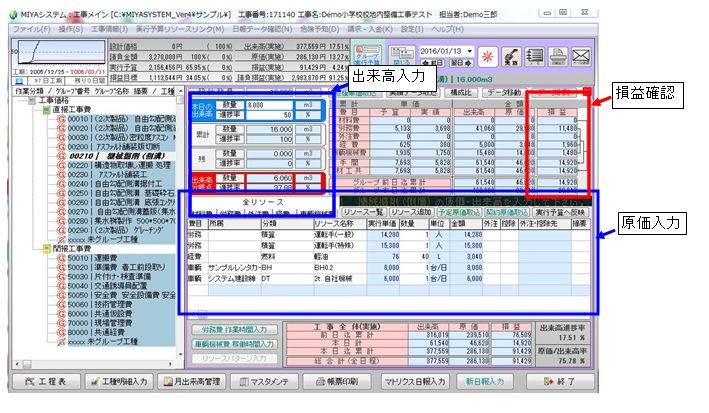
Task: Click the 閉じる panel icon button
Action: tap(402, 56)
